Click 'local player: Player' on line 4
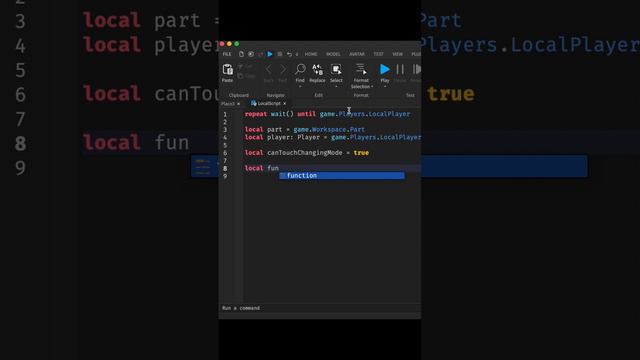The image size is (640, 360). [x=282, y=137]
